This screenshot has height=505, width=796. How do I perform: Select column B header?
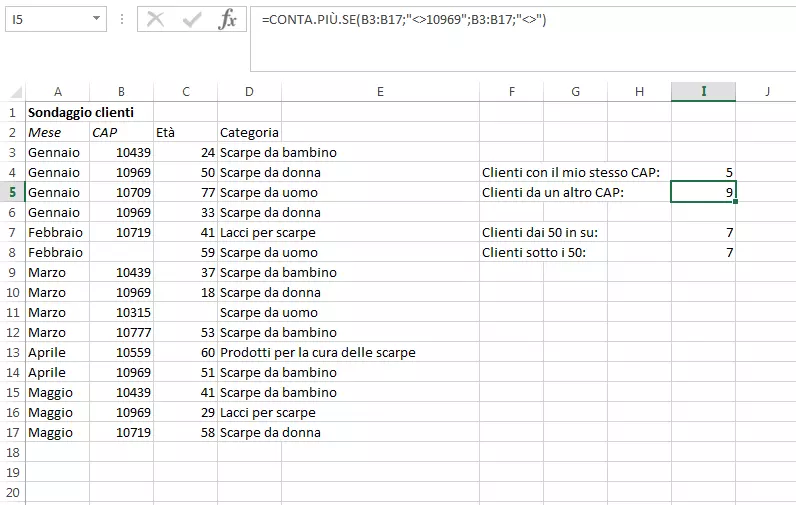(x=121, y=92)
